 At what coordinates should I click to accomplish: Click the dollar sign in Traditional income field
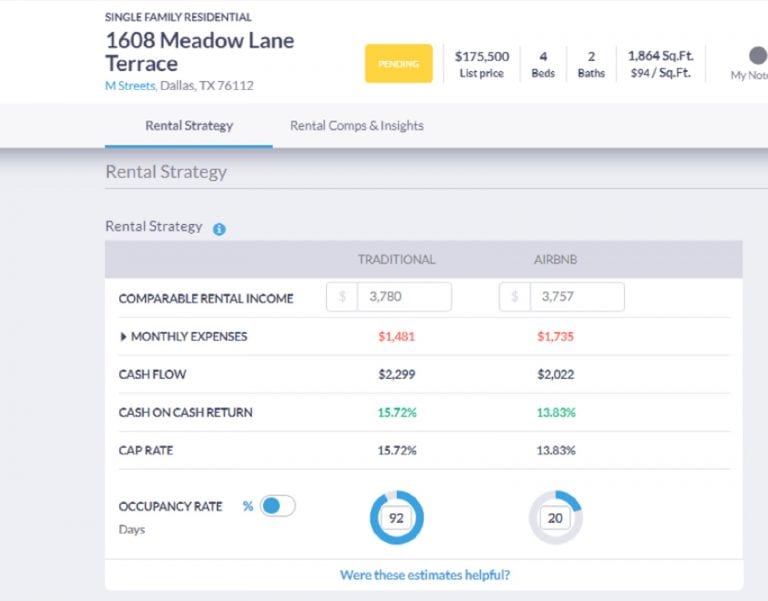(342, 297)
